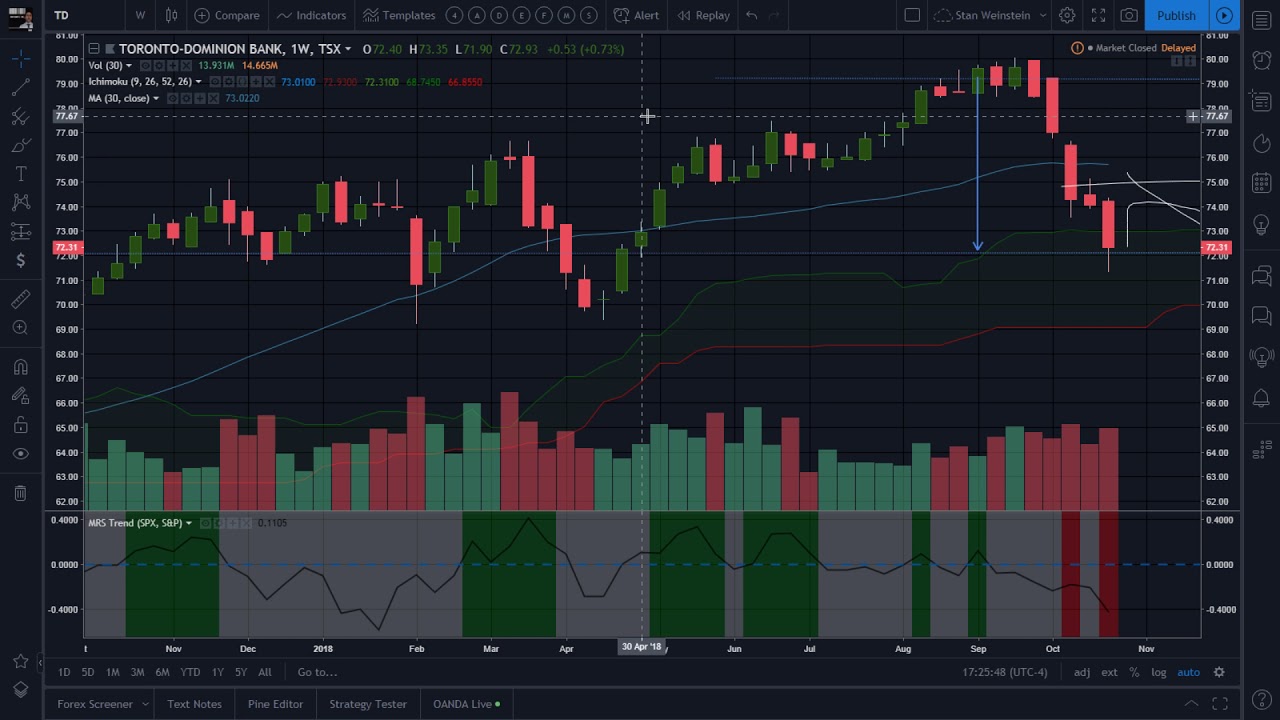The width and height of the screenshot is (1280, 720).
Task: Open the pattern drawing tools
Action: 20,203
